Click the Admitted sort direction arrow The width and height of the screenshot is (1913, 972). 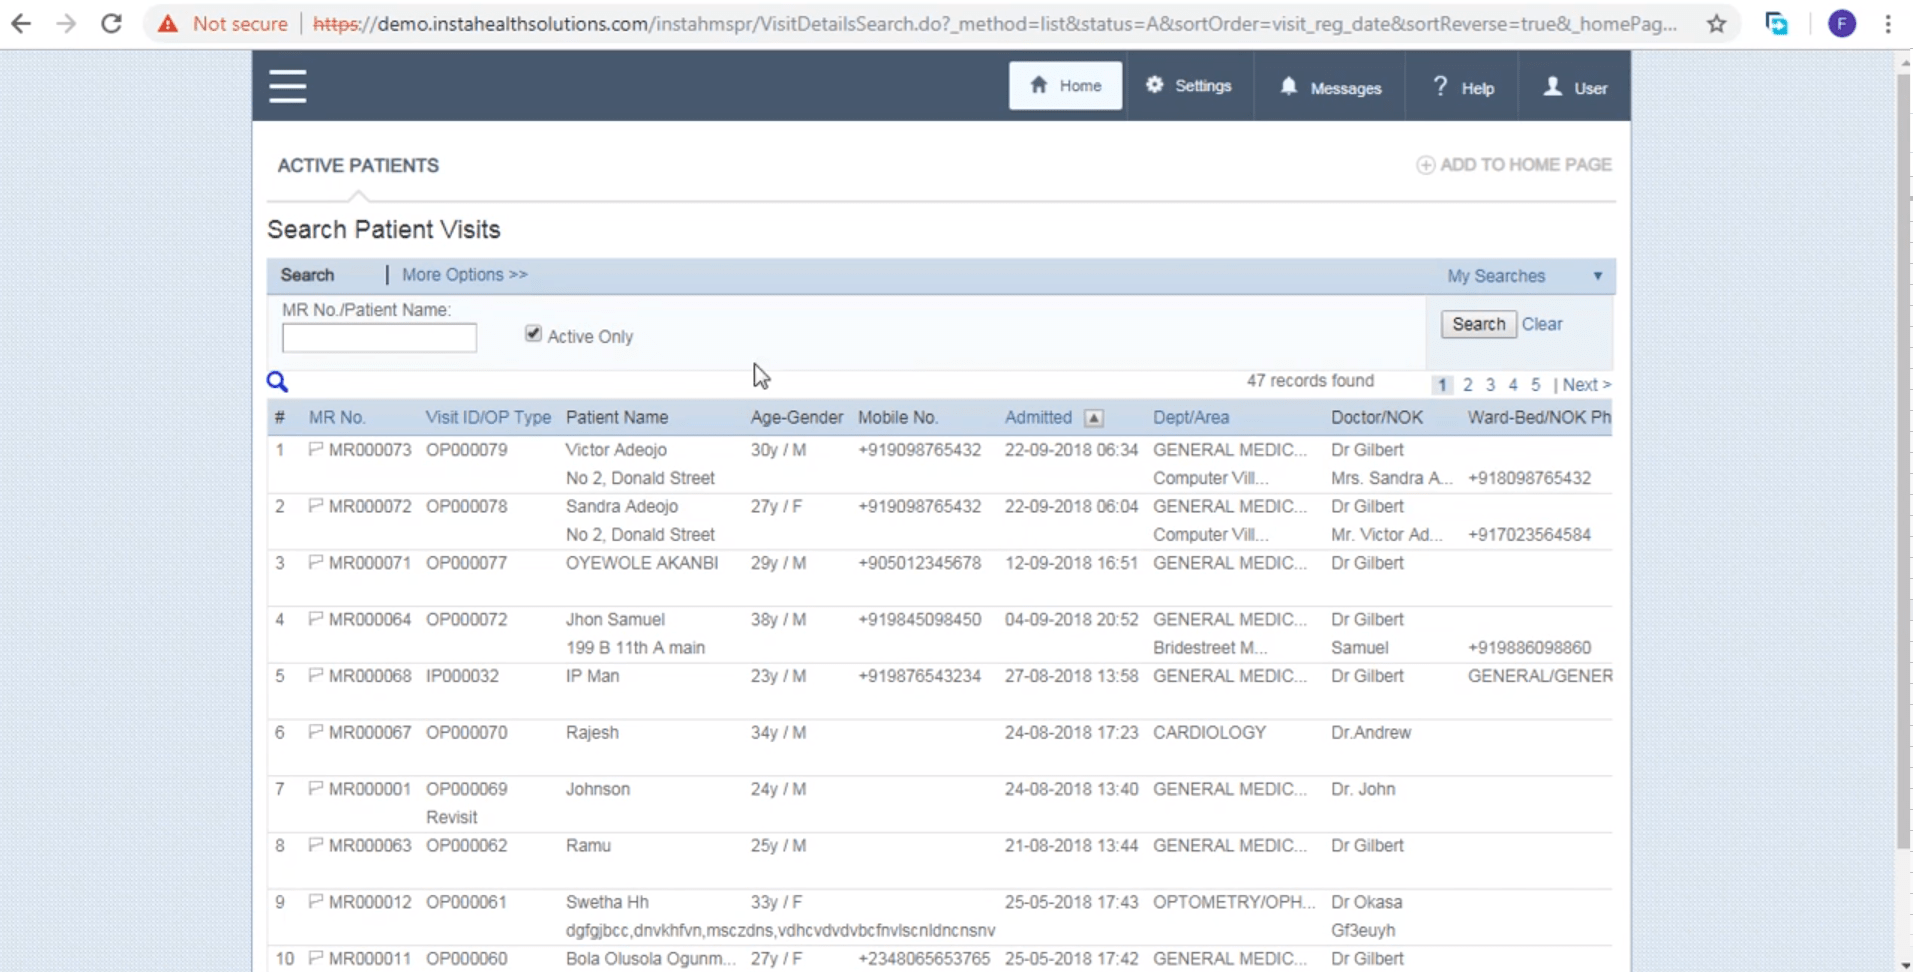1094,419
